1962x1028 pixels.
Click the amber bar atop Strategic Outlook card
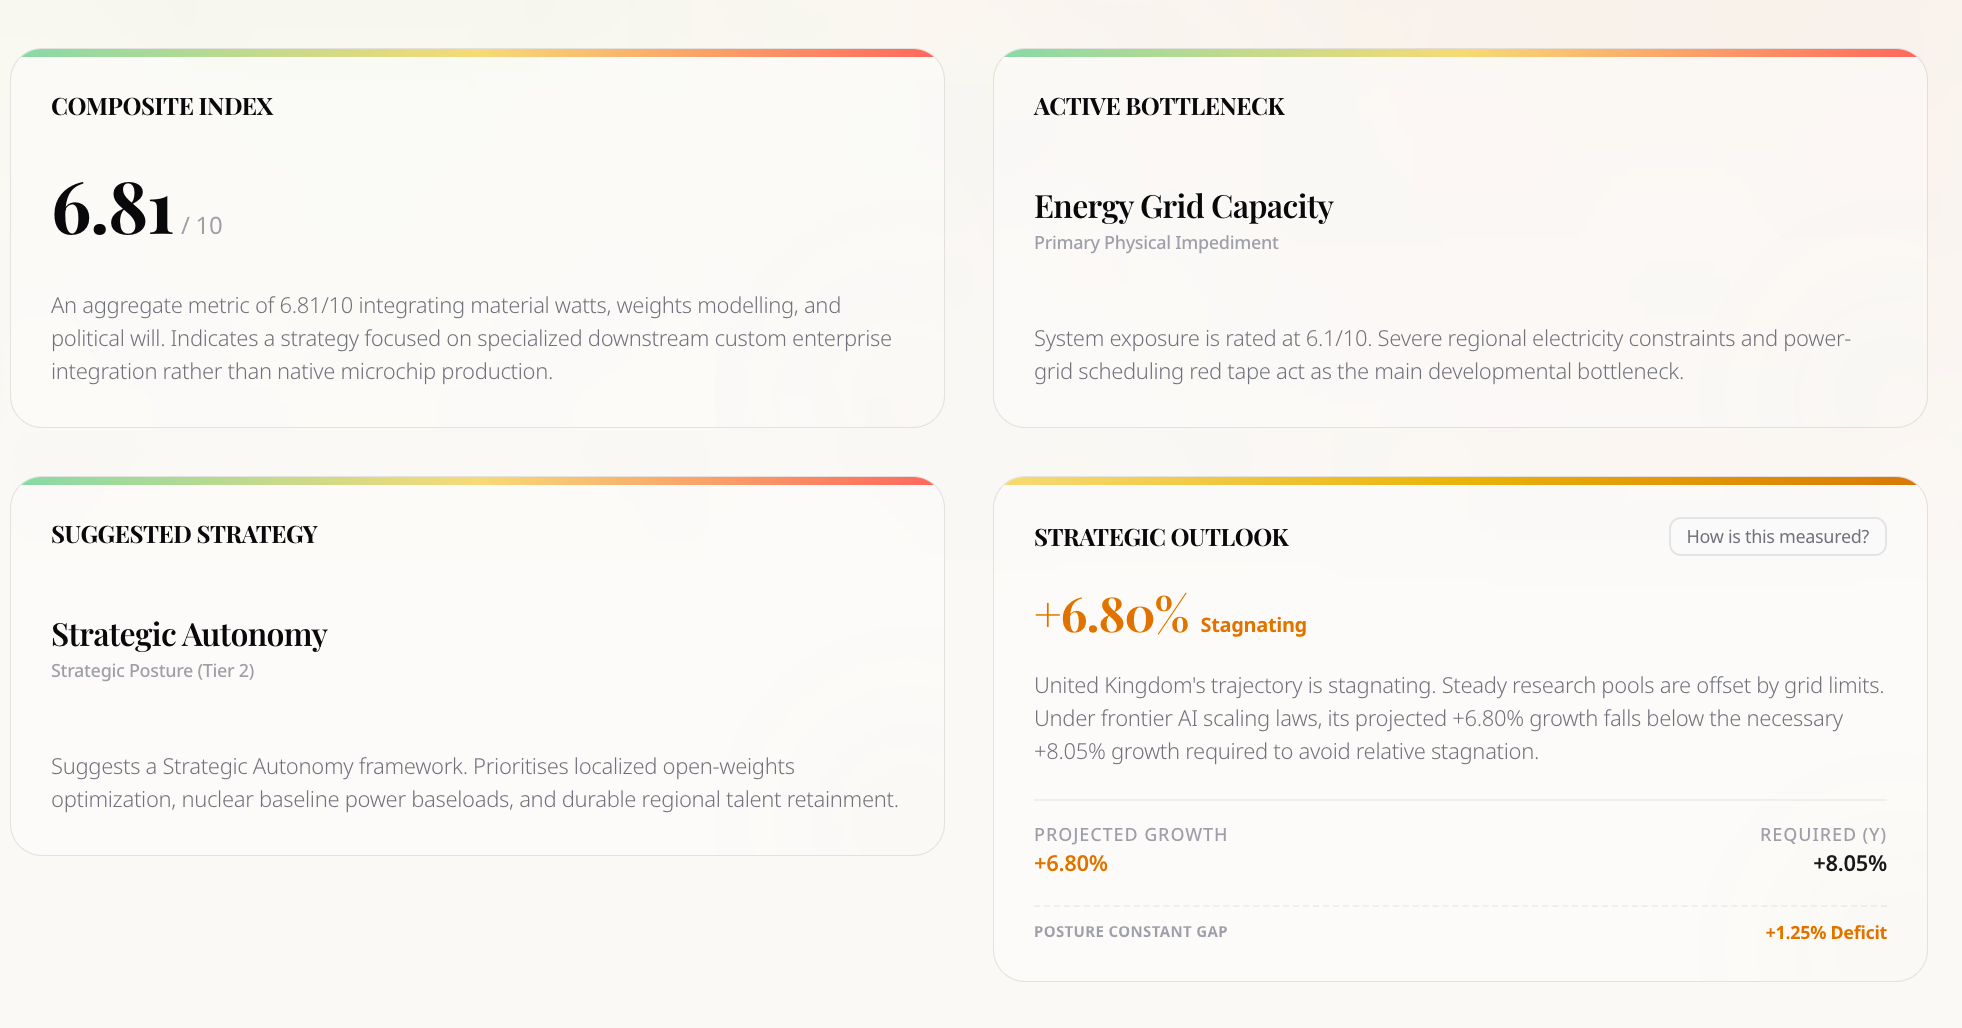(1460, 480)
